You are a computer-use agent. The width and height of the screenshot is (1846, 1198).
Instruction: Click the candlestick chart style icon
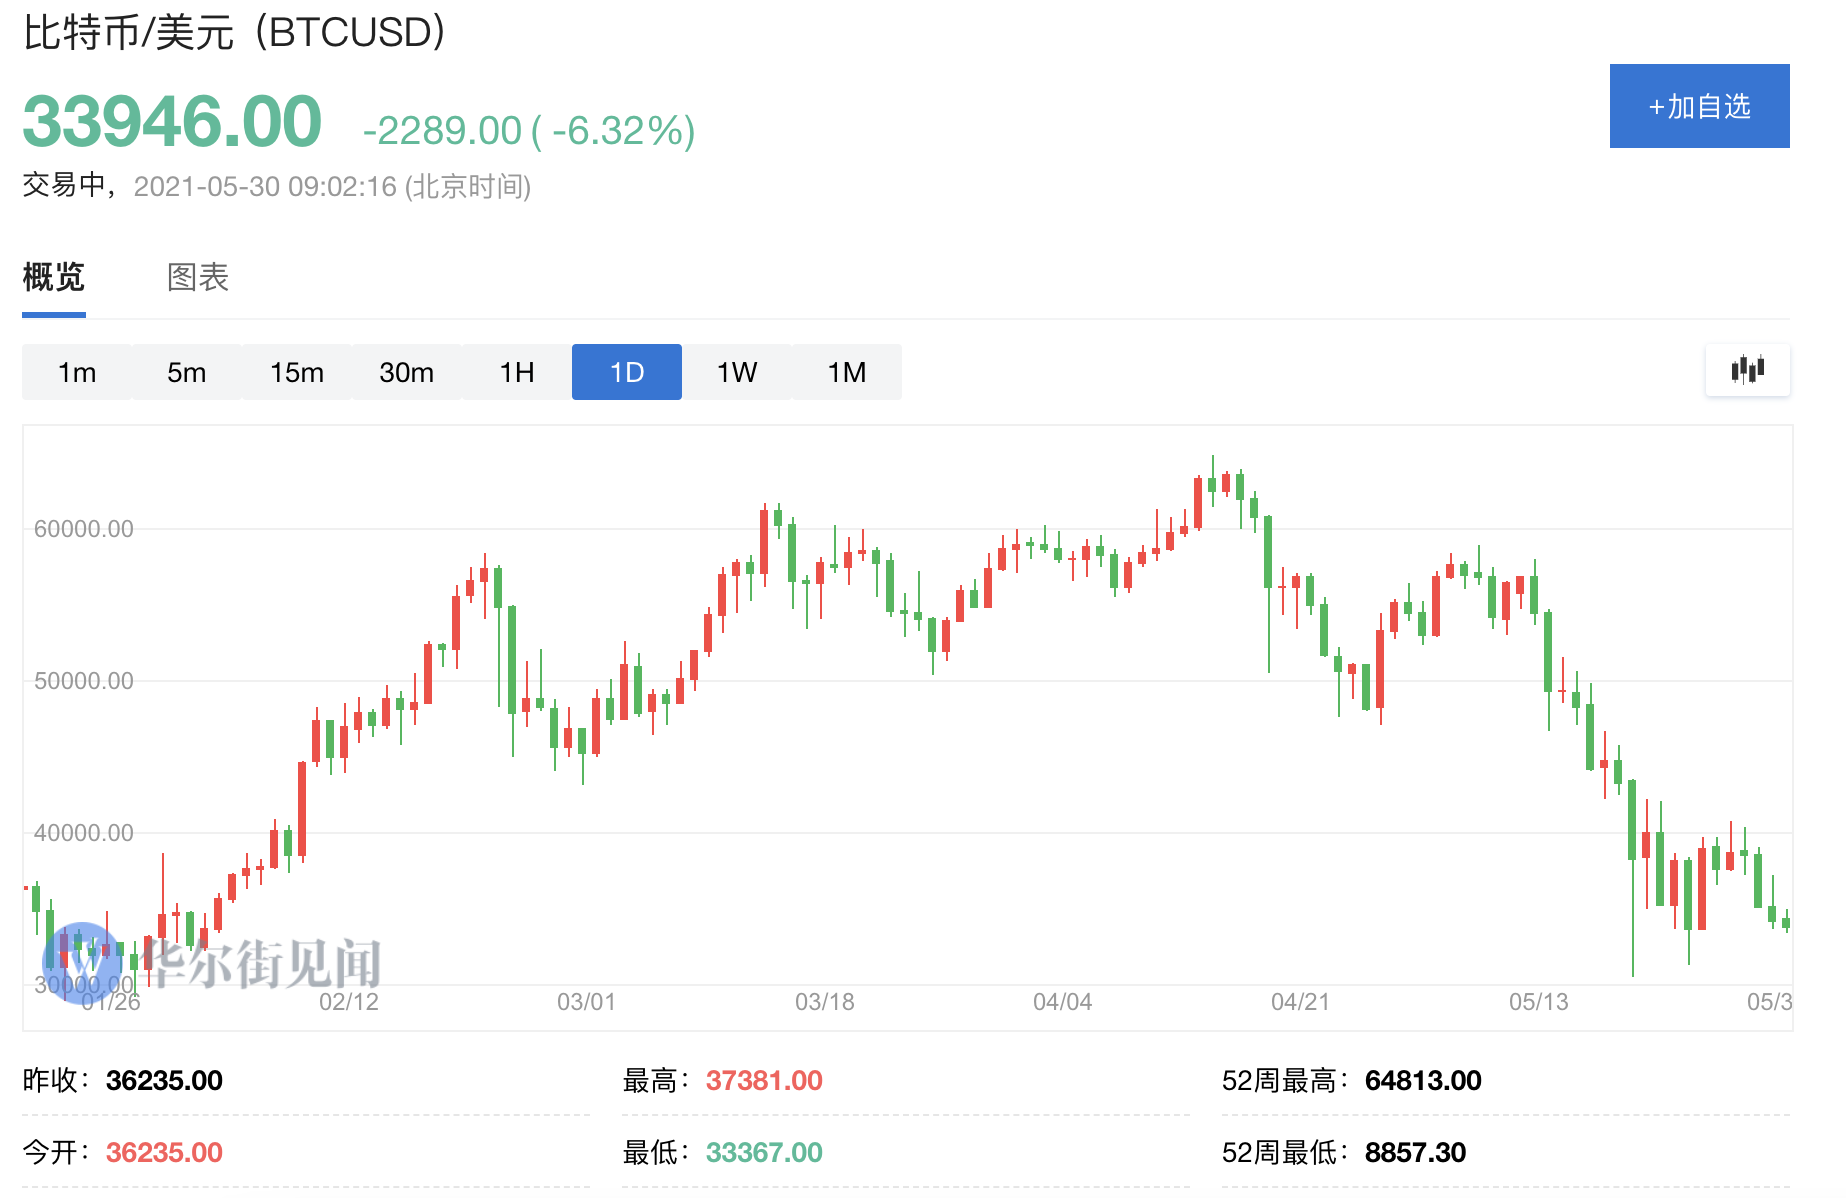(1748, 371)
